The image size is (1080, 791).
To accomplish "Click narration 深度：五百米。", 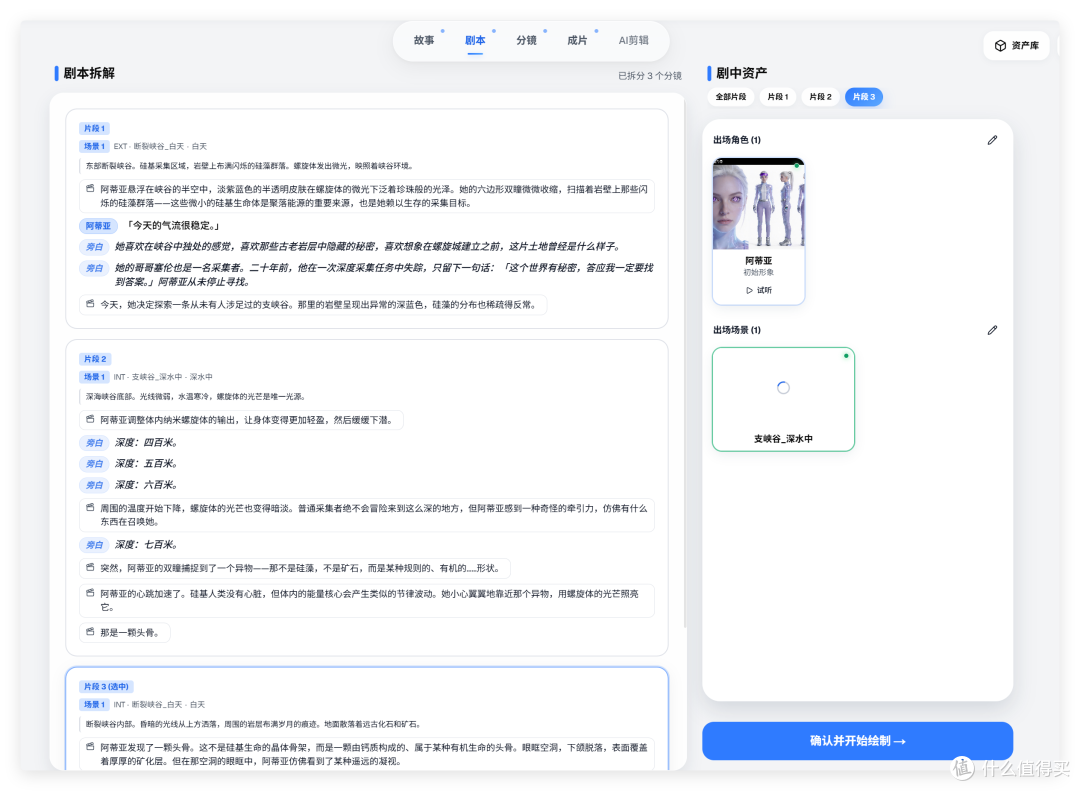I will 147,464.
